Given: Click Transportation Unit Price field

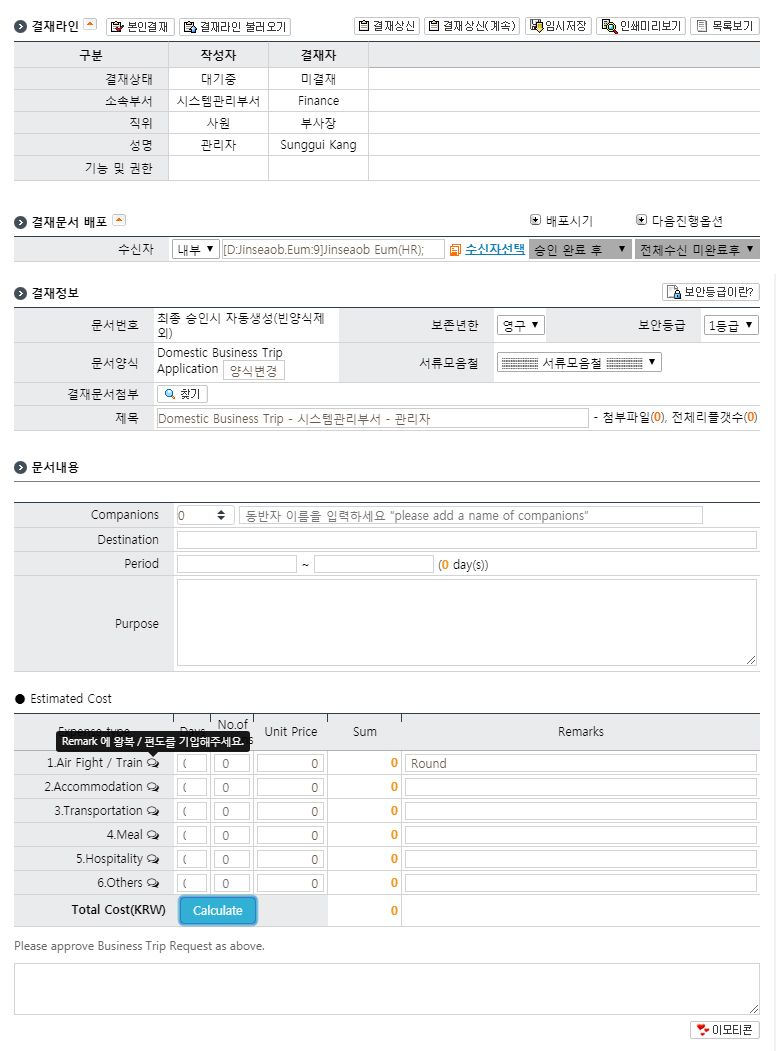Looking at the screenshot, I should tap(290, 812).
